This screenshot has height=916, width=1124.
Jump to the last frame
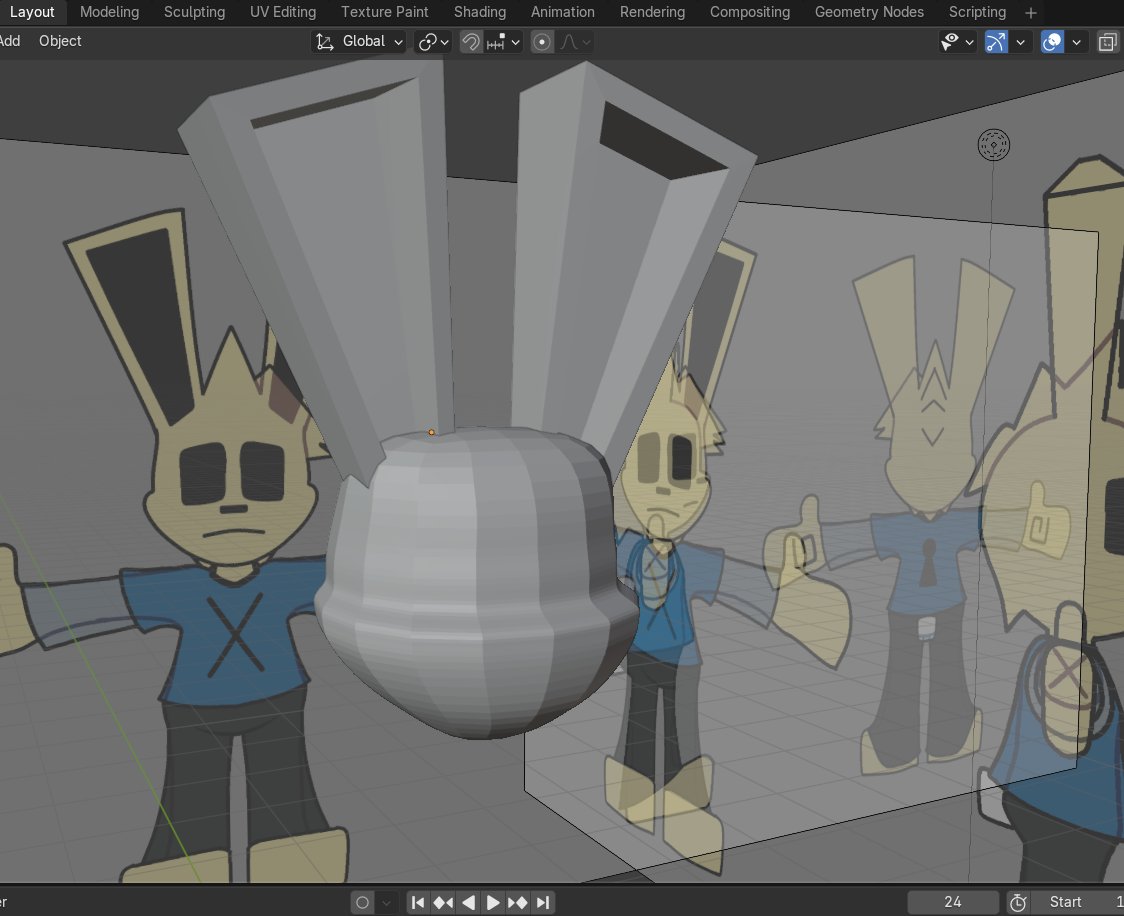(543, 902)
